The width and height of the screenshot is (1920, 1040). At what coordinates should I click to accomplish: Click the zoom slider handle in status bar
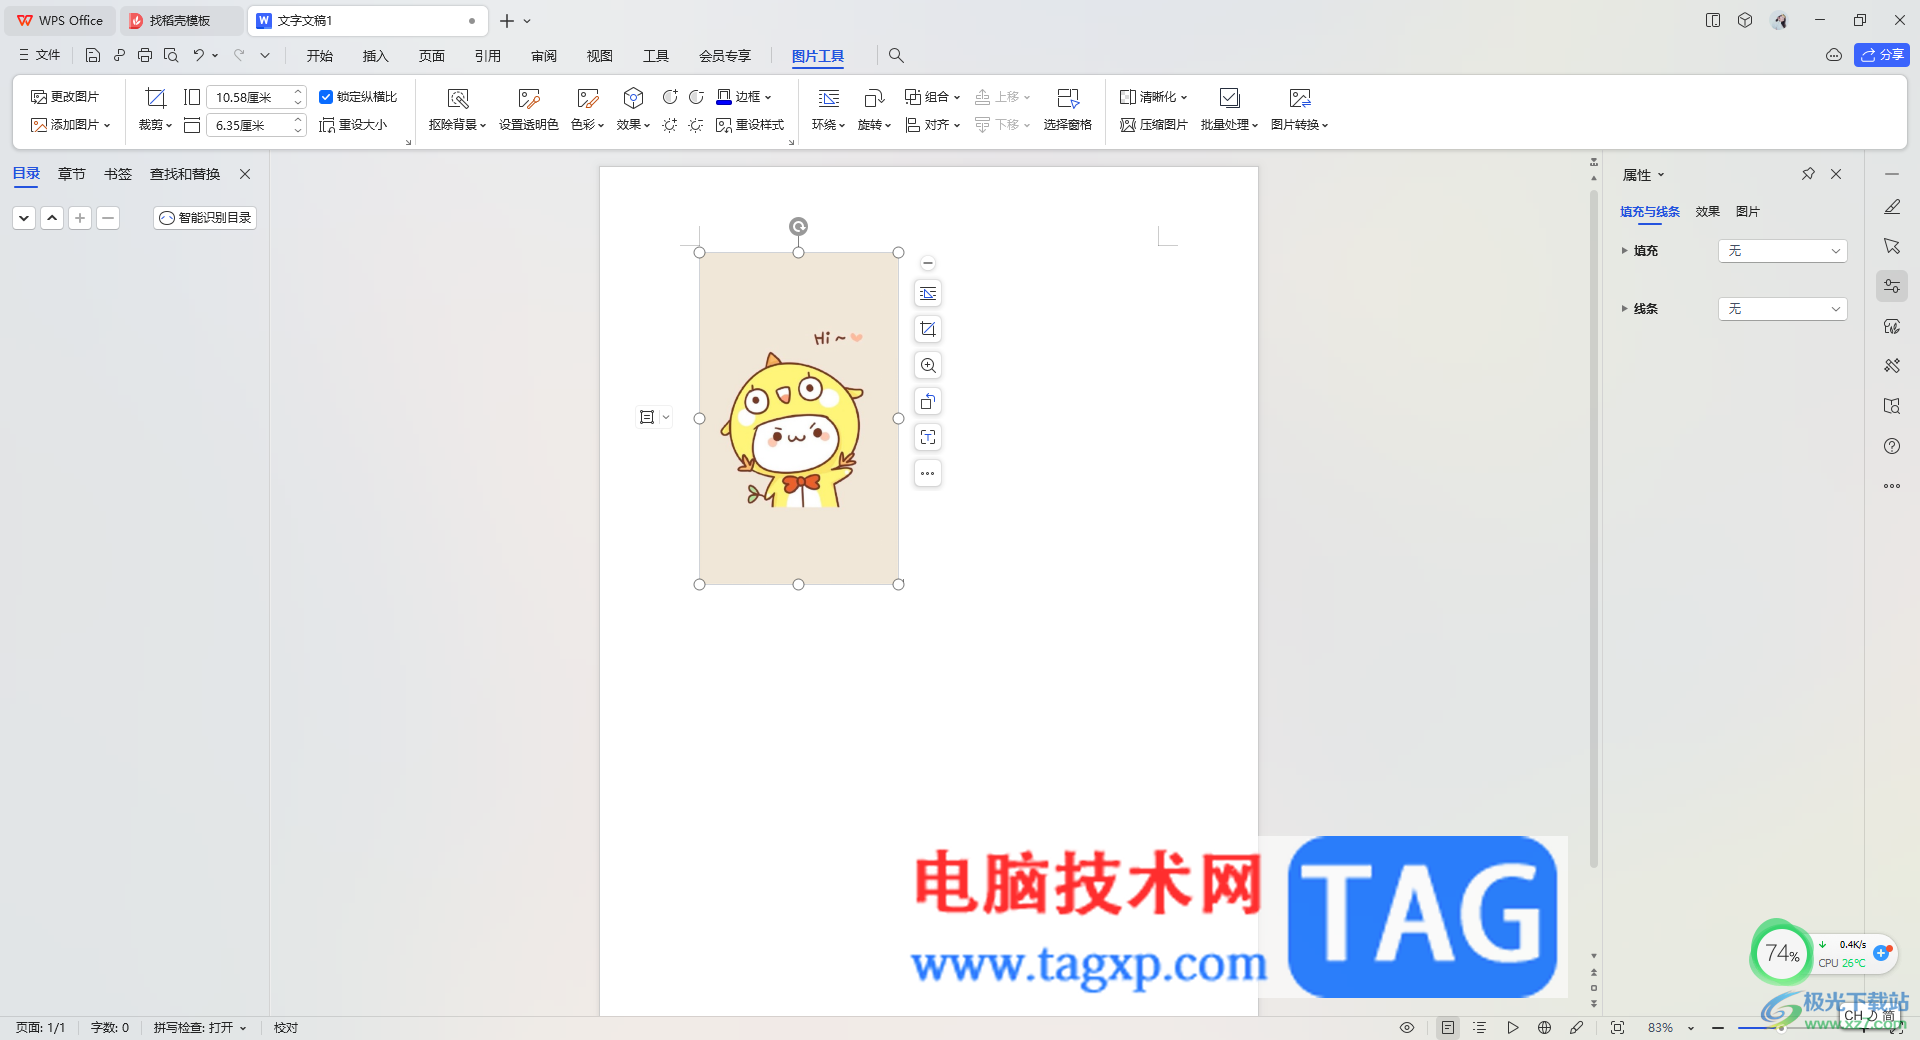click(x=1781, y=1028)
